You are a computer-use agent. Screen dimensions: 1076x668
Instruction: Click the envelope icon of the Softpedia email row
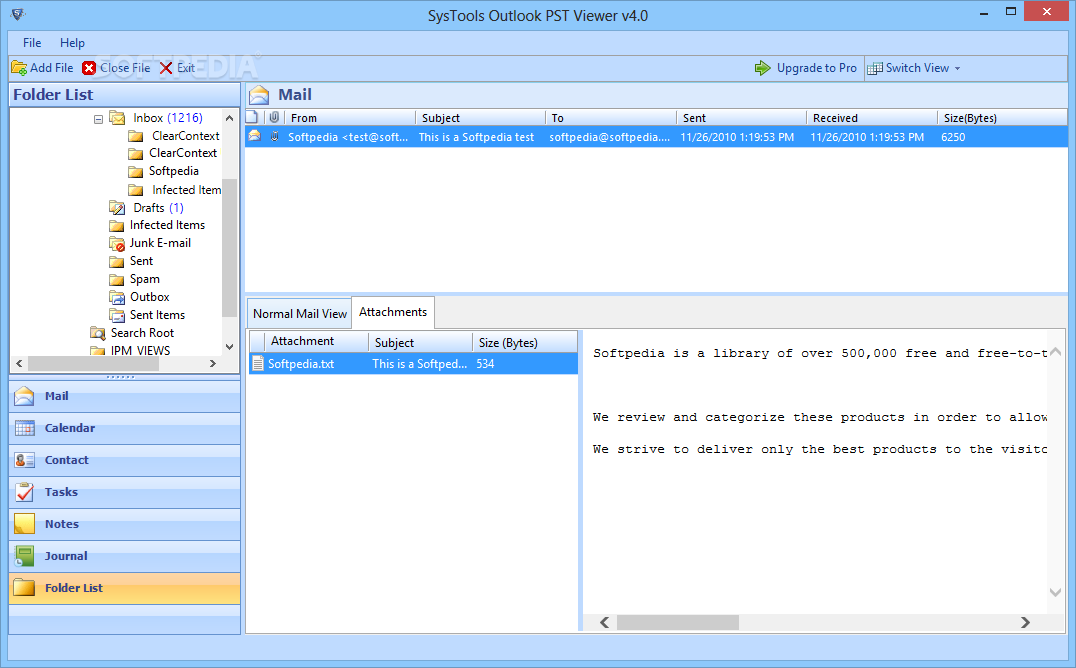pos(255,136)
